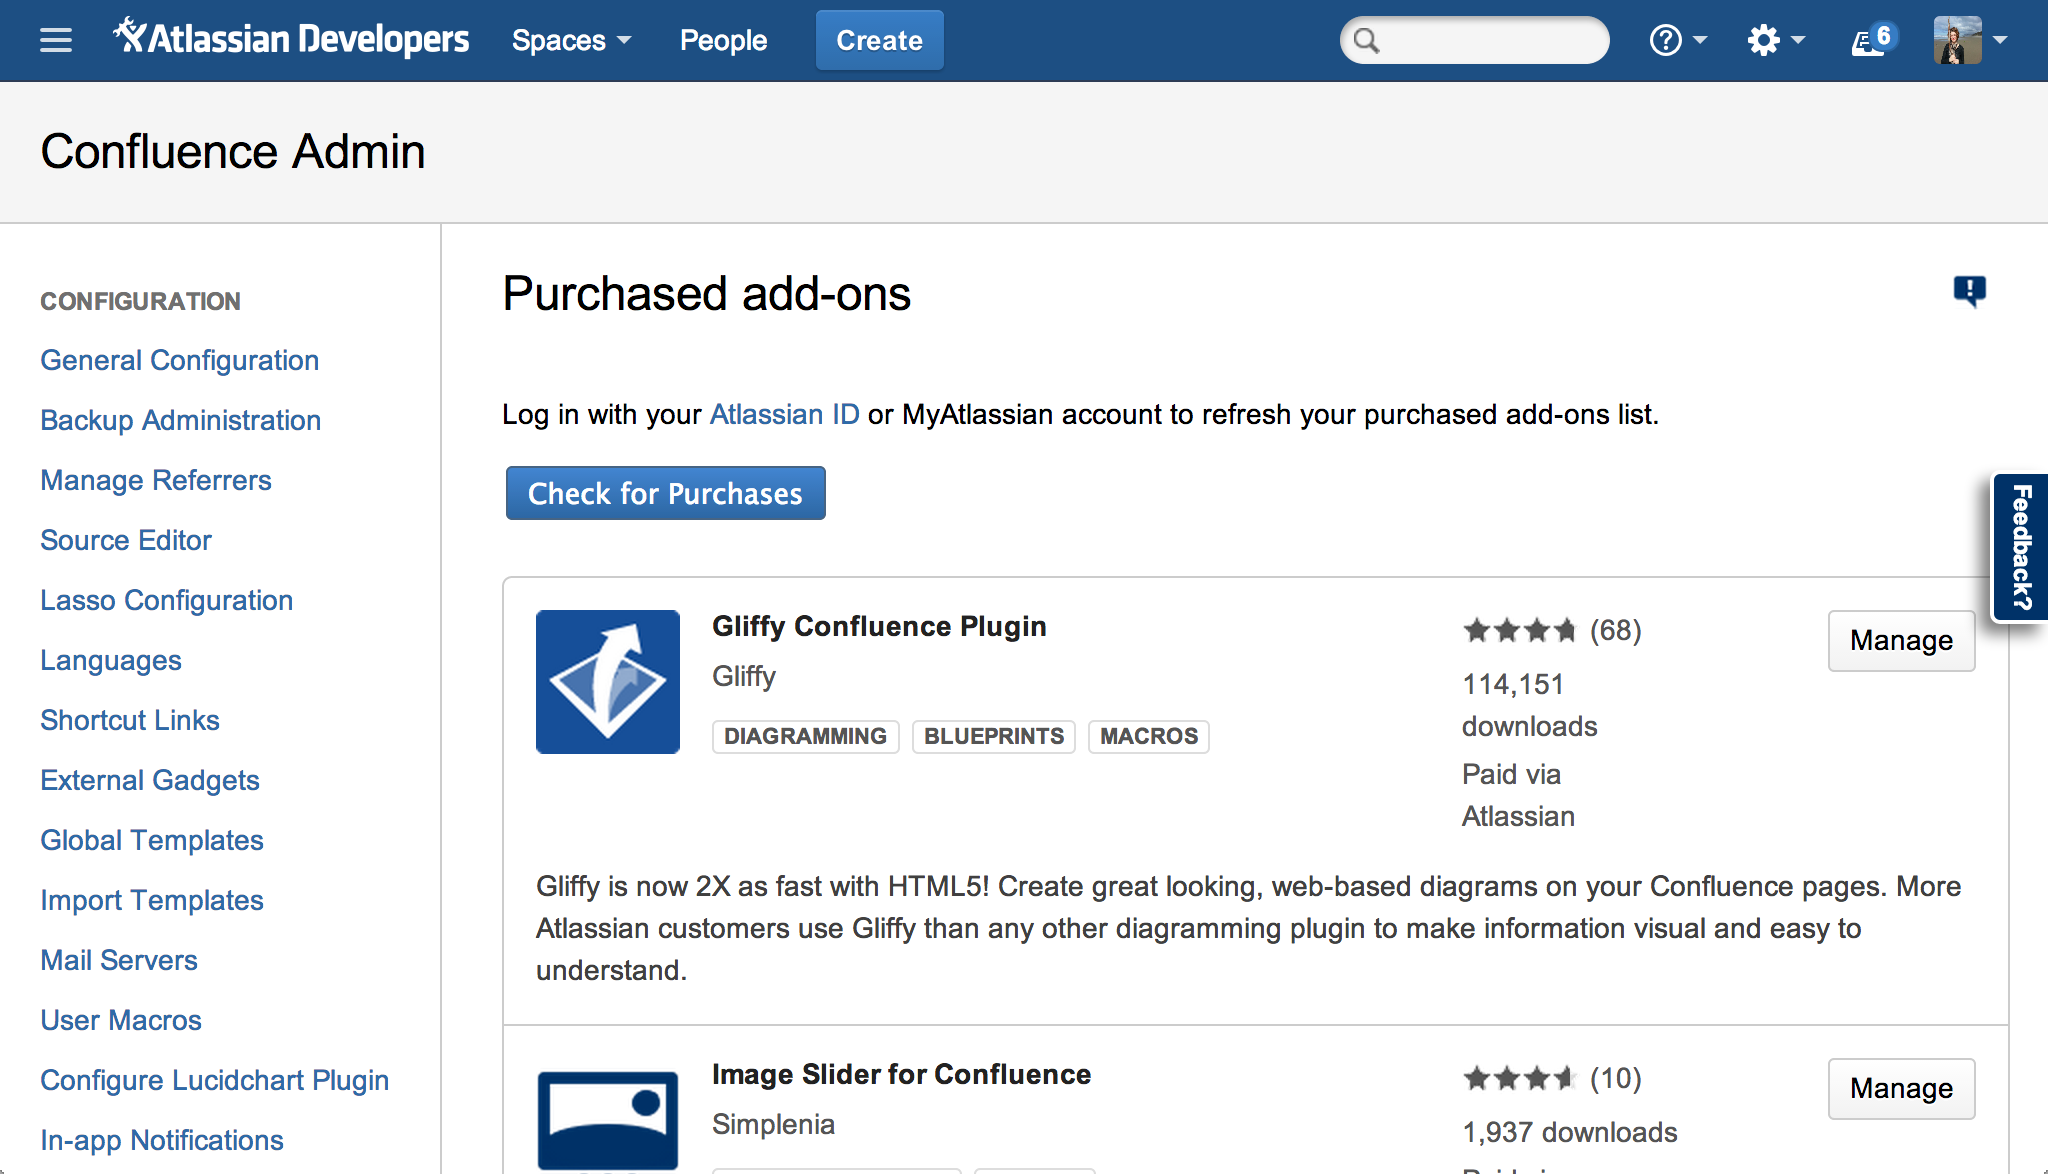Click the search magnifier icon

click(1366, 41)
